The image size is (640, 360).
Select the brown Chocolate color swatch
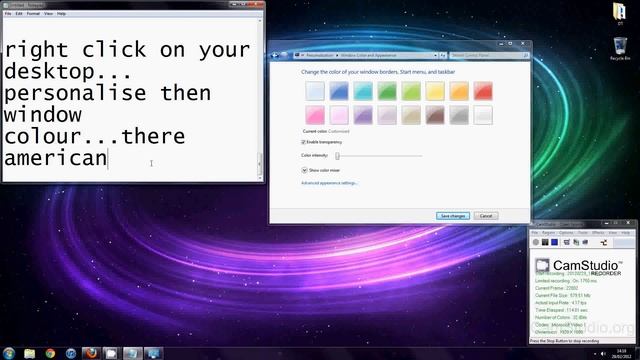[435, 115]
